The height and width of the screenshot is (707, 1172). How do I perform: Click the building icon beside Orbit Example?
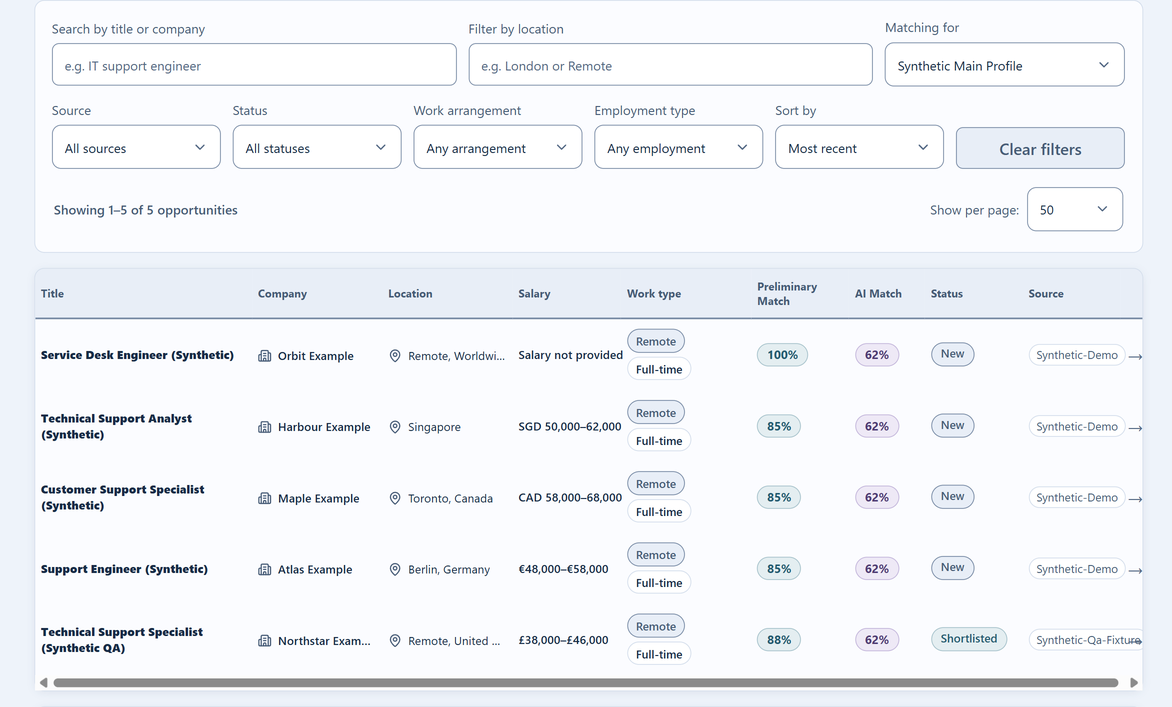[265, 356]
